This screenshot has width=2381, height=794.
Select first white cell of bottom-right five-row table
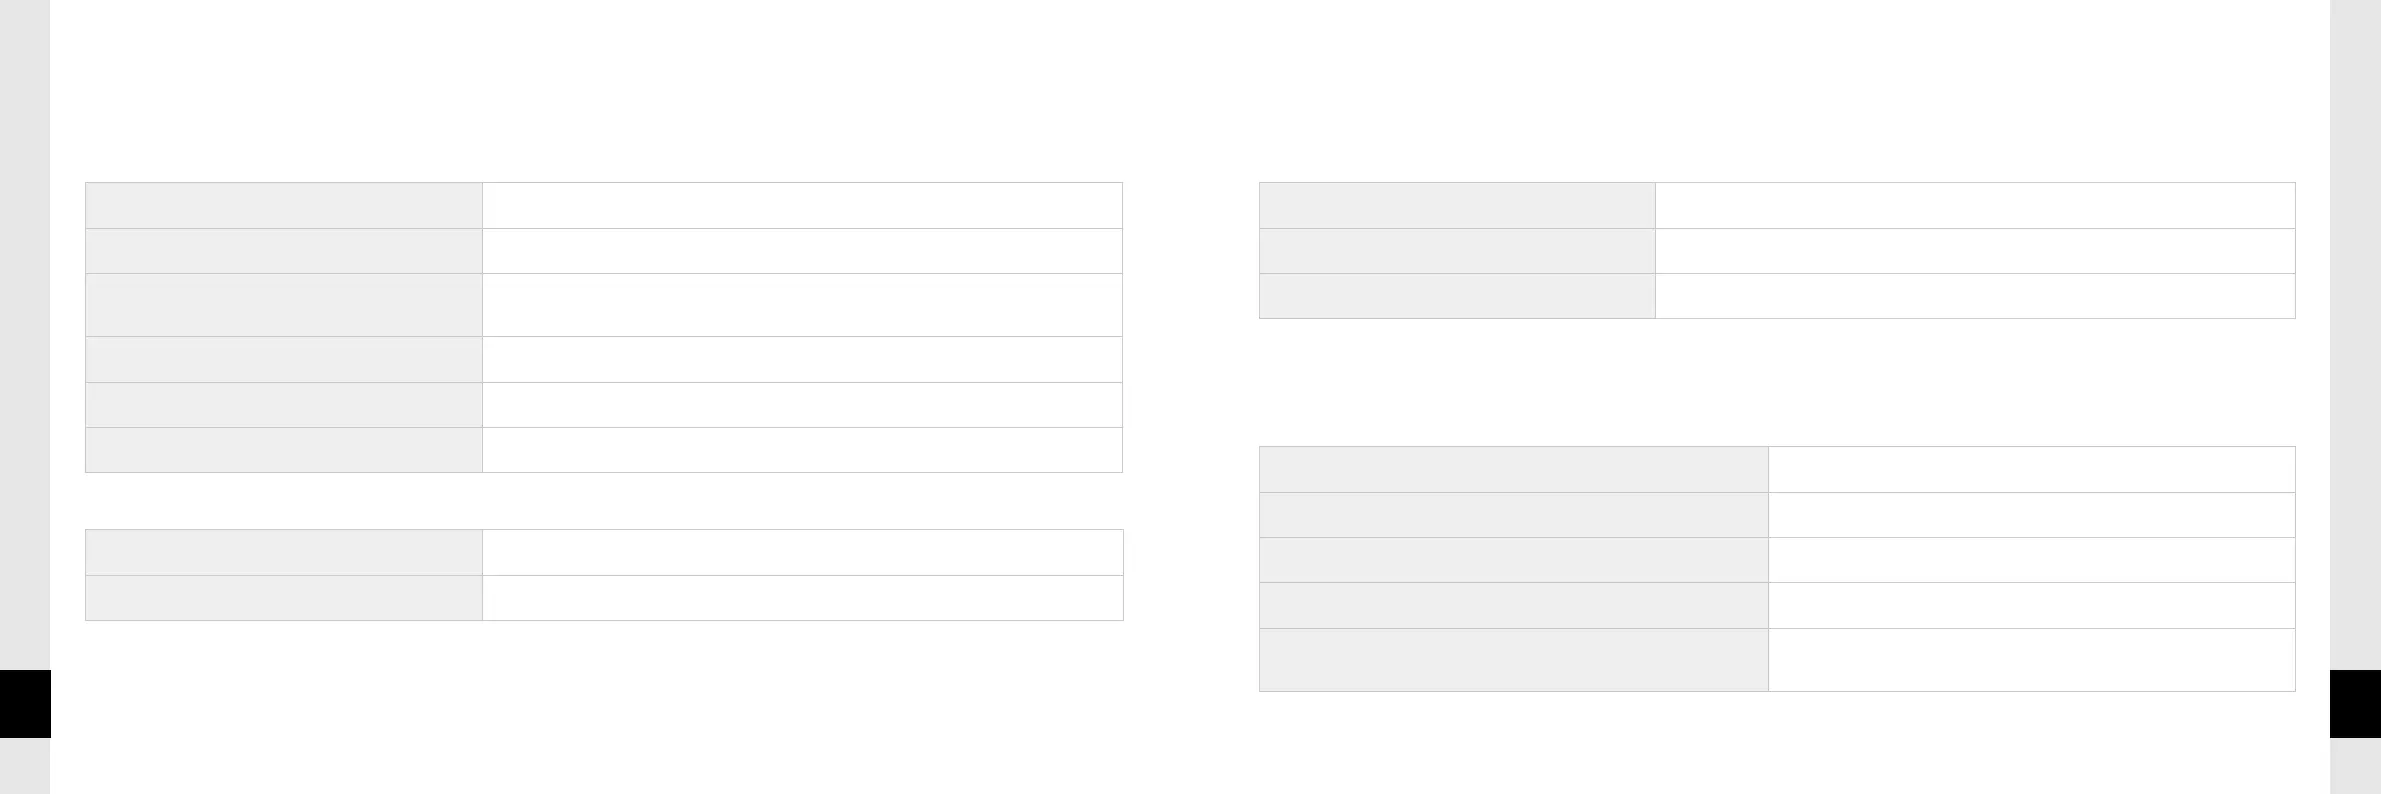tap(2031, 469)
